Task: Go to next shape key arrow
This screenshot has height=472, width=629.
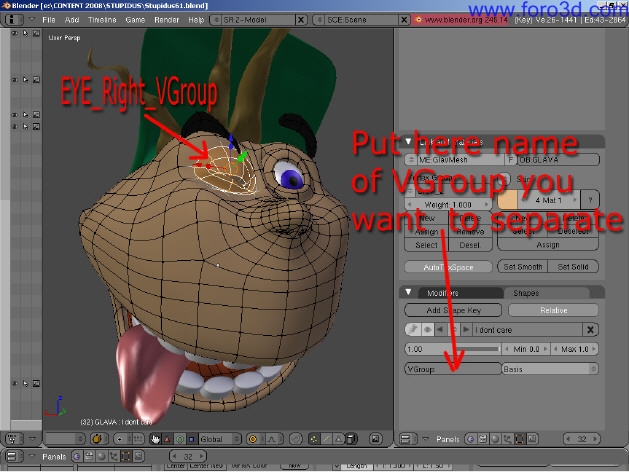Action: tap(466, 330)
